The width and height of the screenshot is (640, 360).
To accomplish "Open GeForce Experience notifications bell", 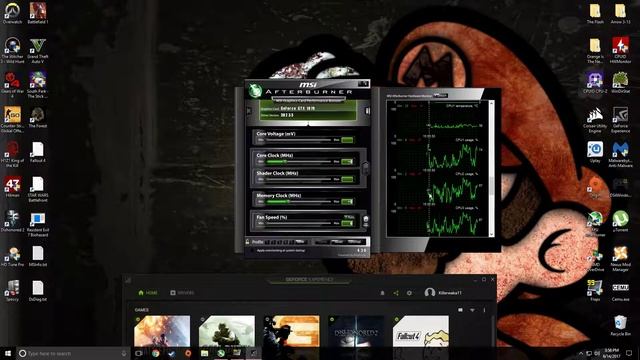I will point(382,293).
